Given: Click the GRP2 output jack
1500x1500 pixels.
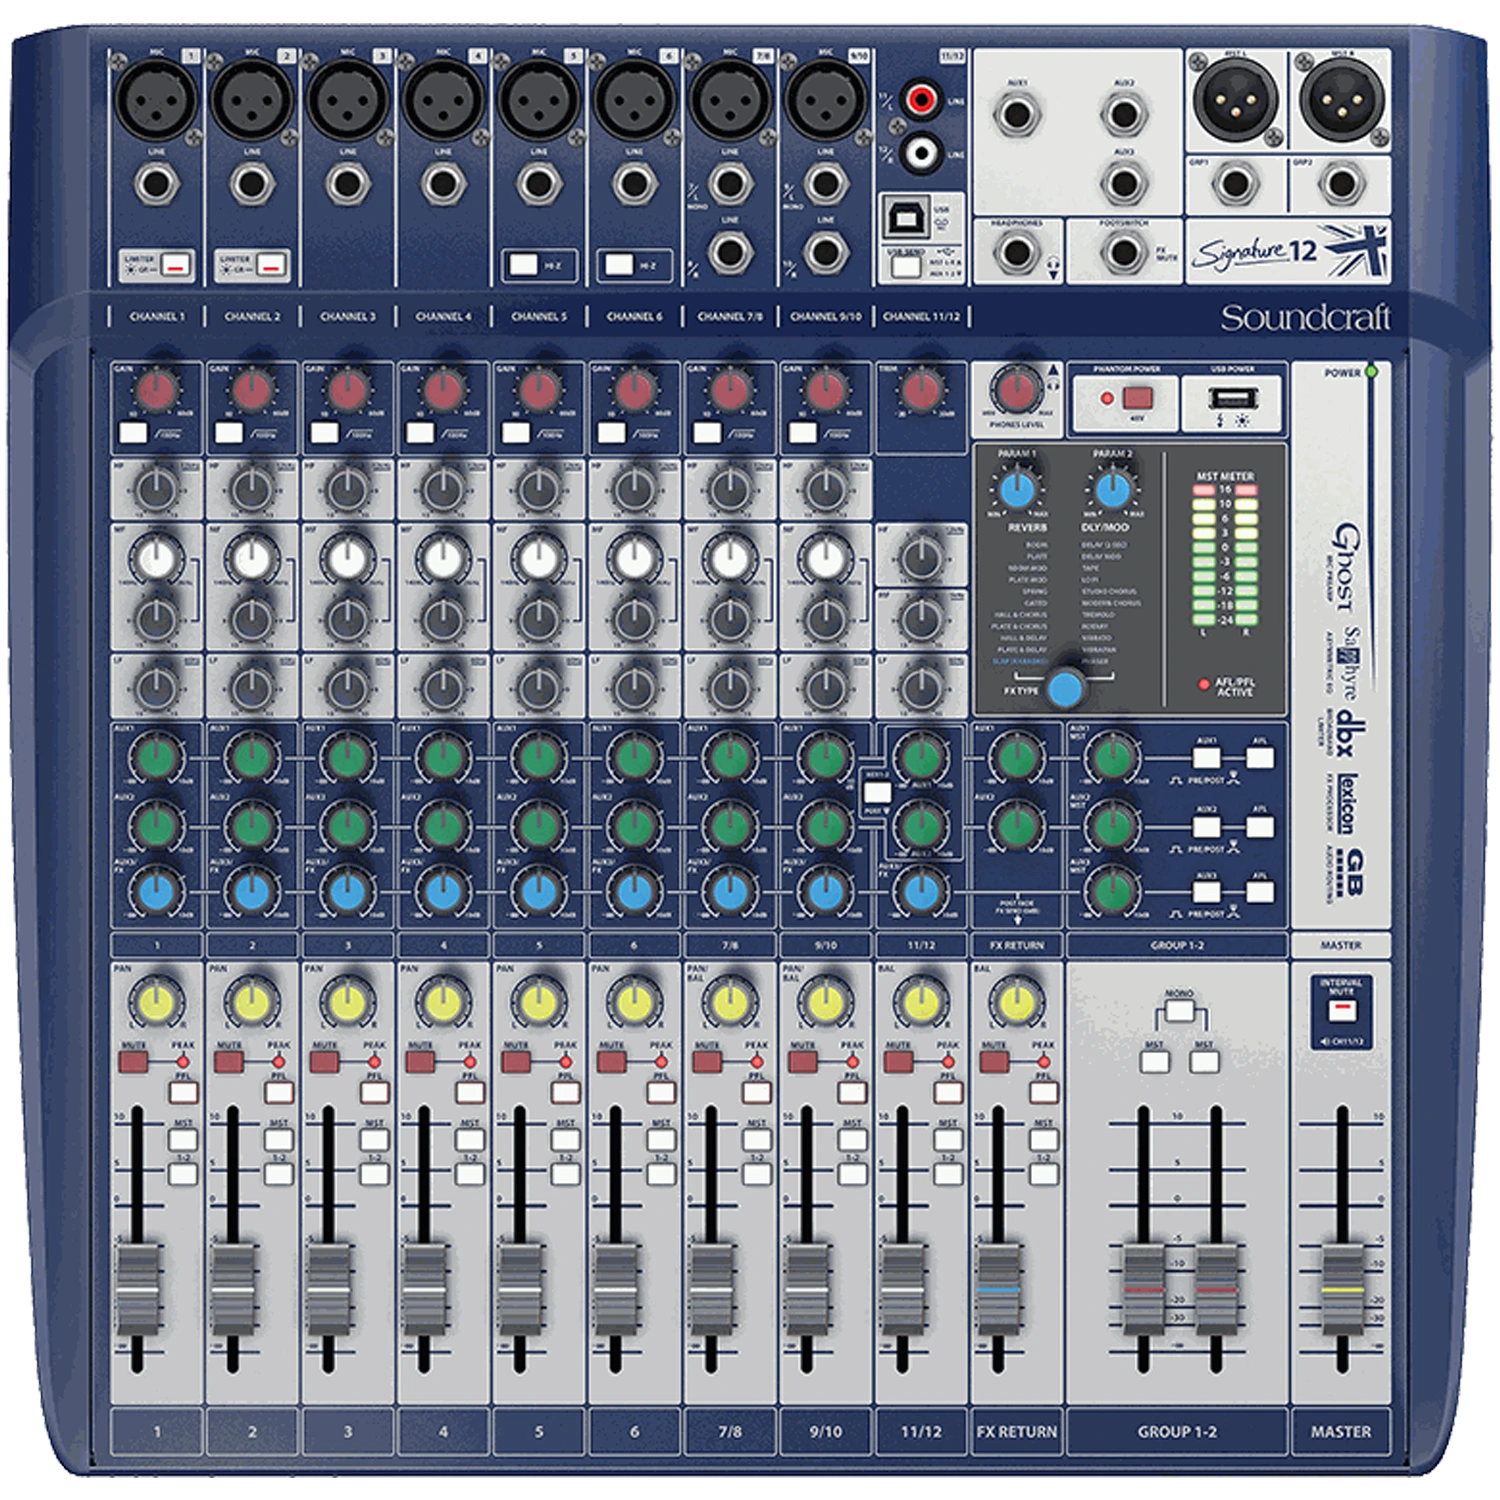Looking at the screenshot, I should point(1341,184).
